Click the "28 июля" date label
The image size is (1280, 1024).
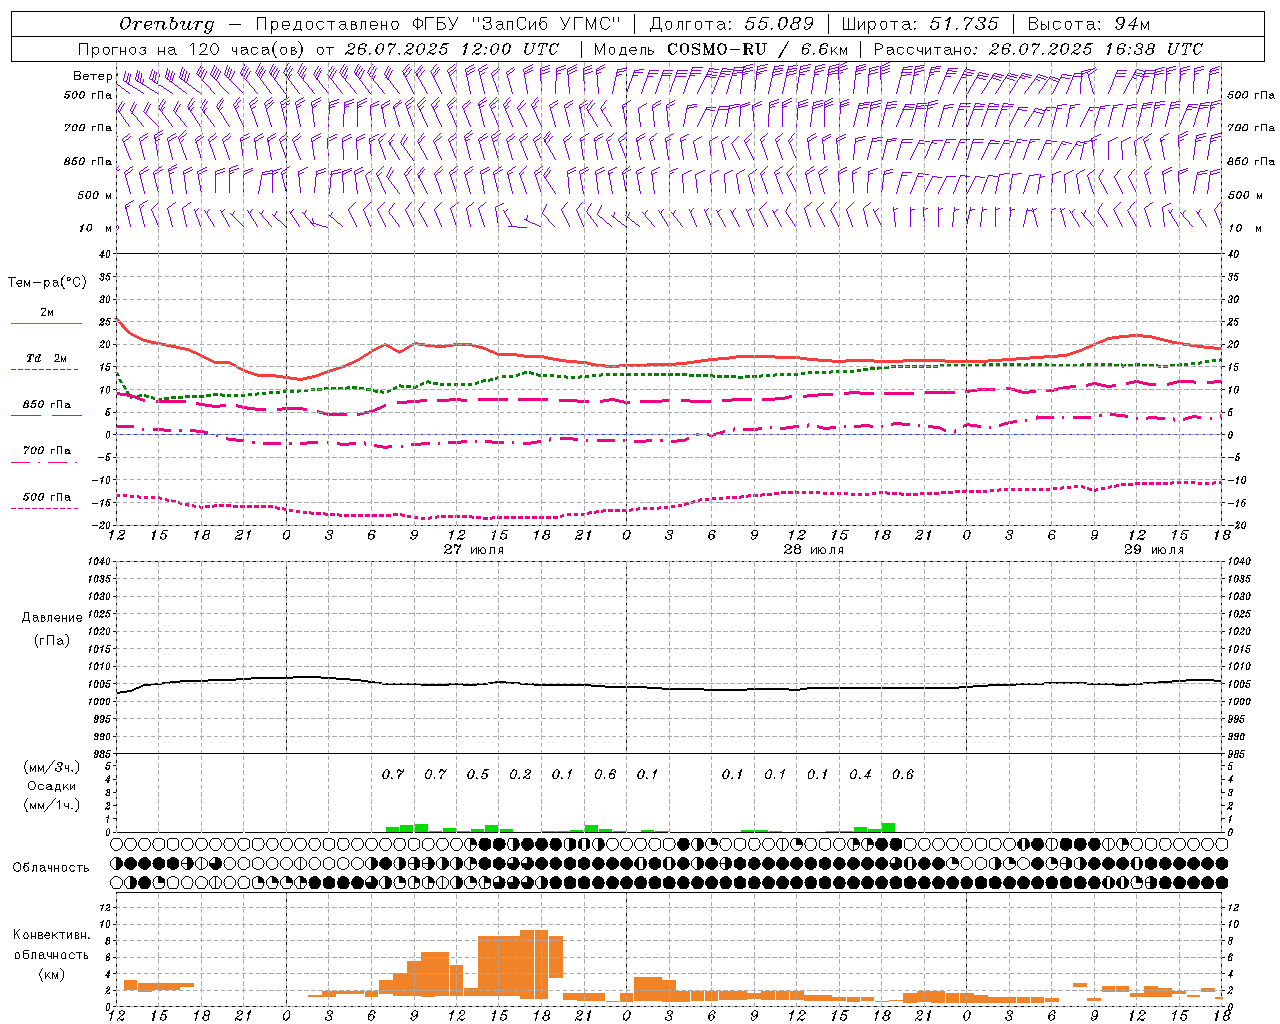(x=814, y=550)
